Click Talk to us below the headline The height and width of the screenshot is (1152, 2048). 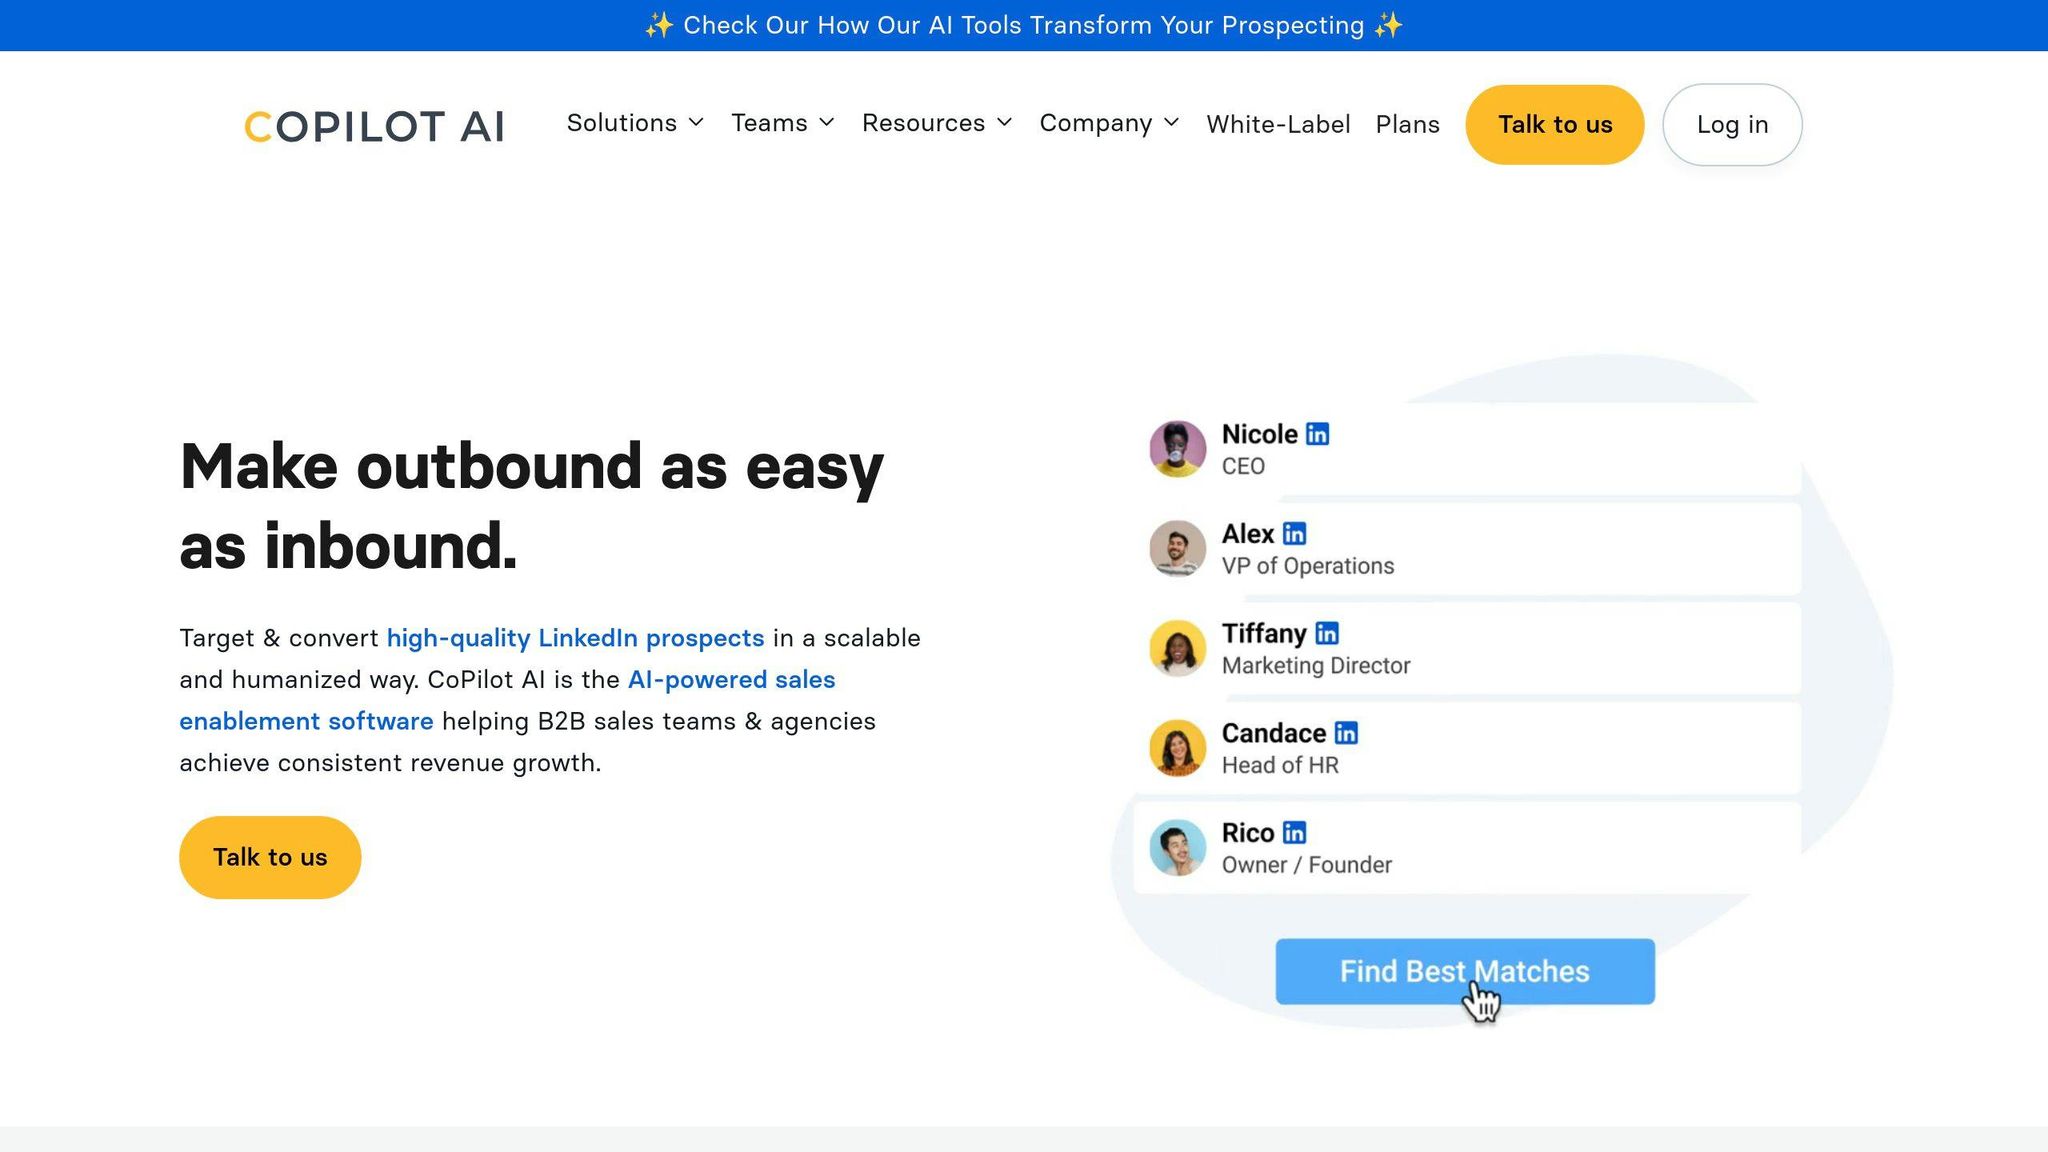(x=270, y=857)
